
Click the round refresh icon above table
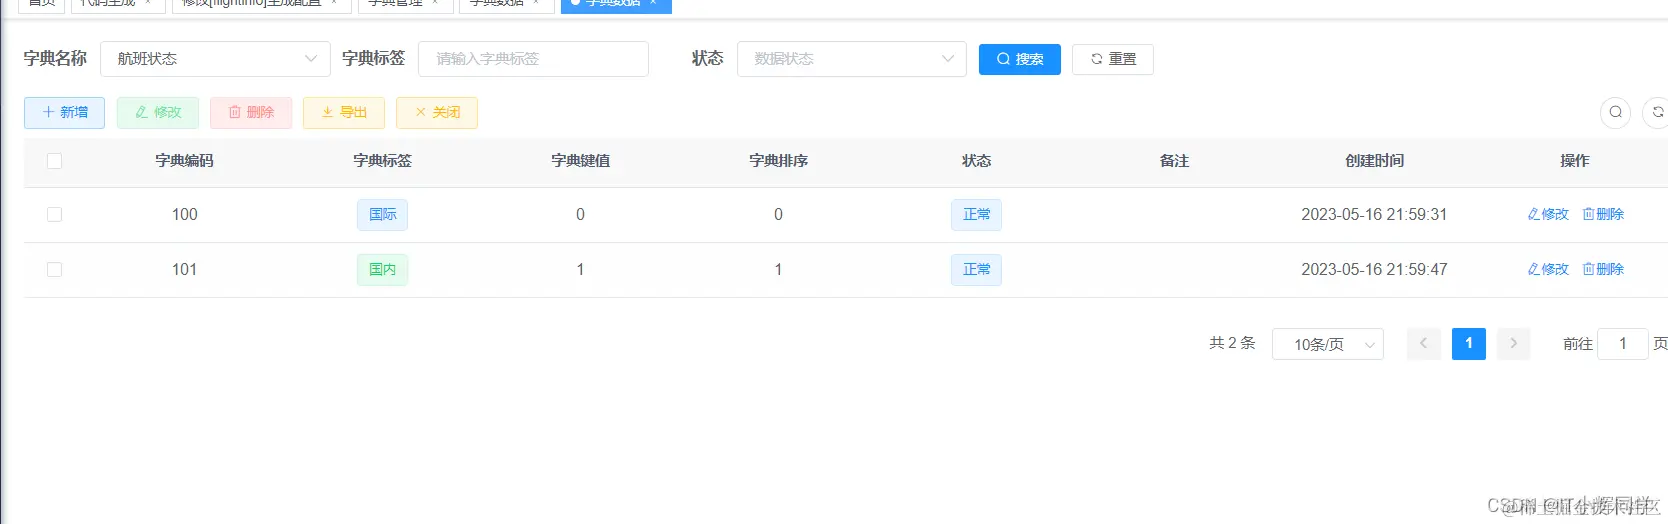coord(1657,113)
